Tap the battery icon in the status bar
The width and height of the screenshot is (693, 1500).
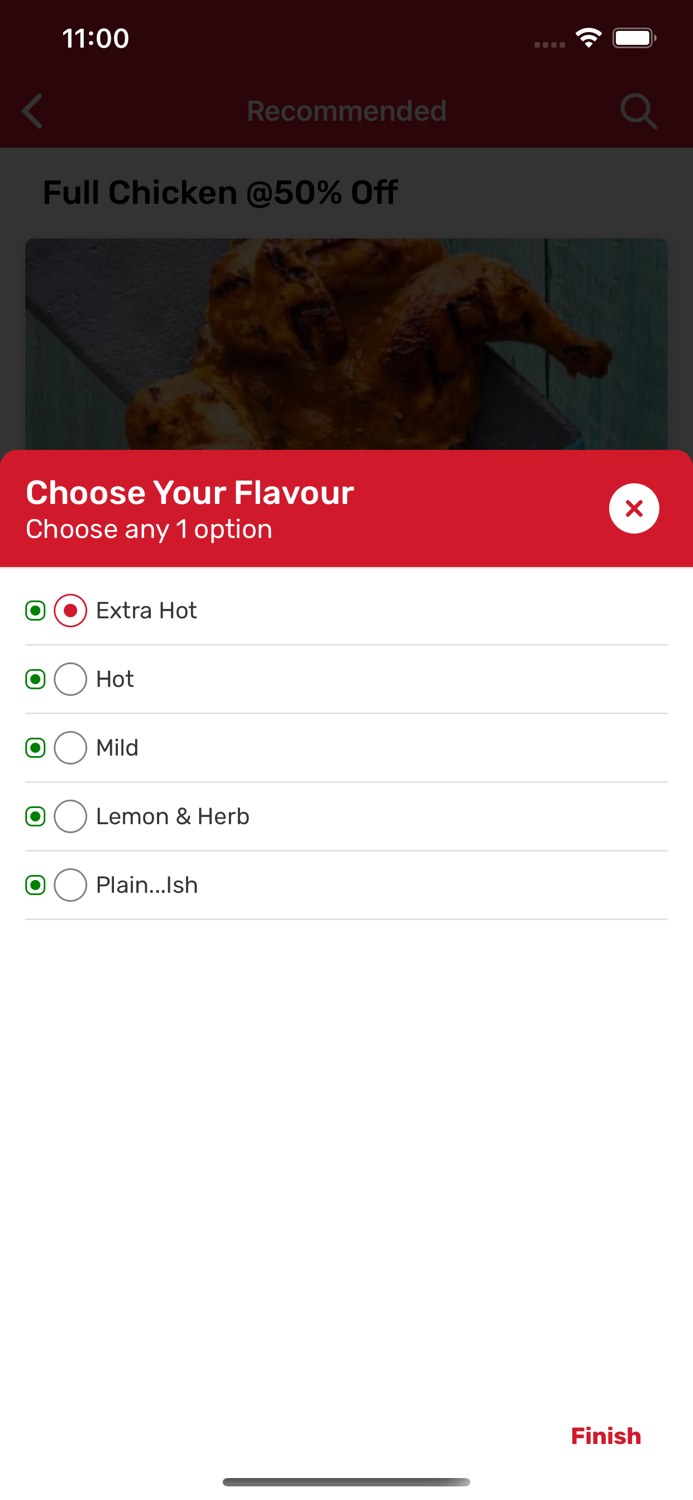(634, 37)
